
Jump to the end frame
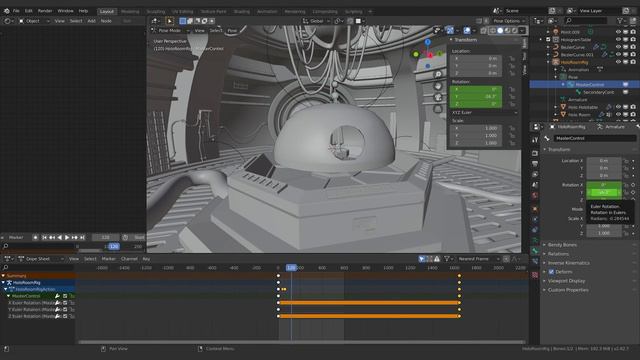pyautogui.click(x=82, y=238)
